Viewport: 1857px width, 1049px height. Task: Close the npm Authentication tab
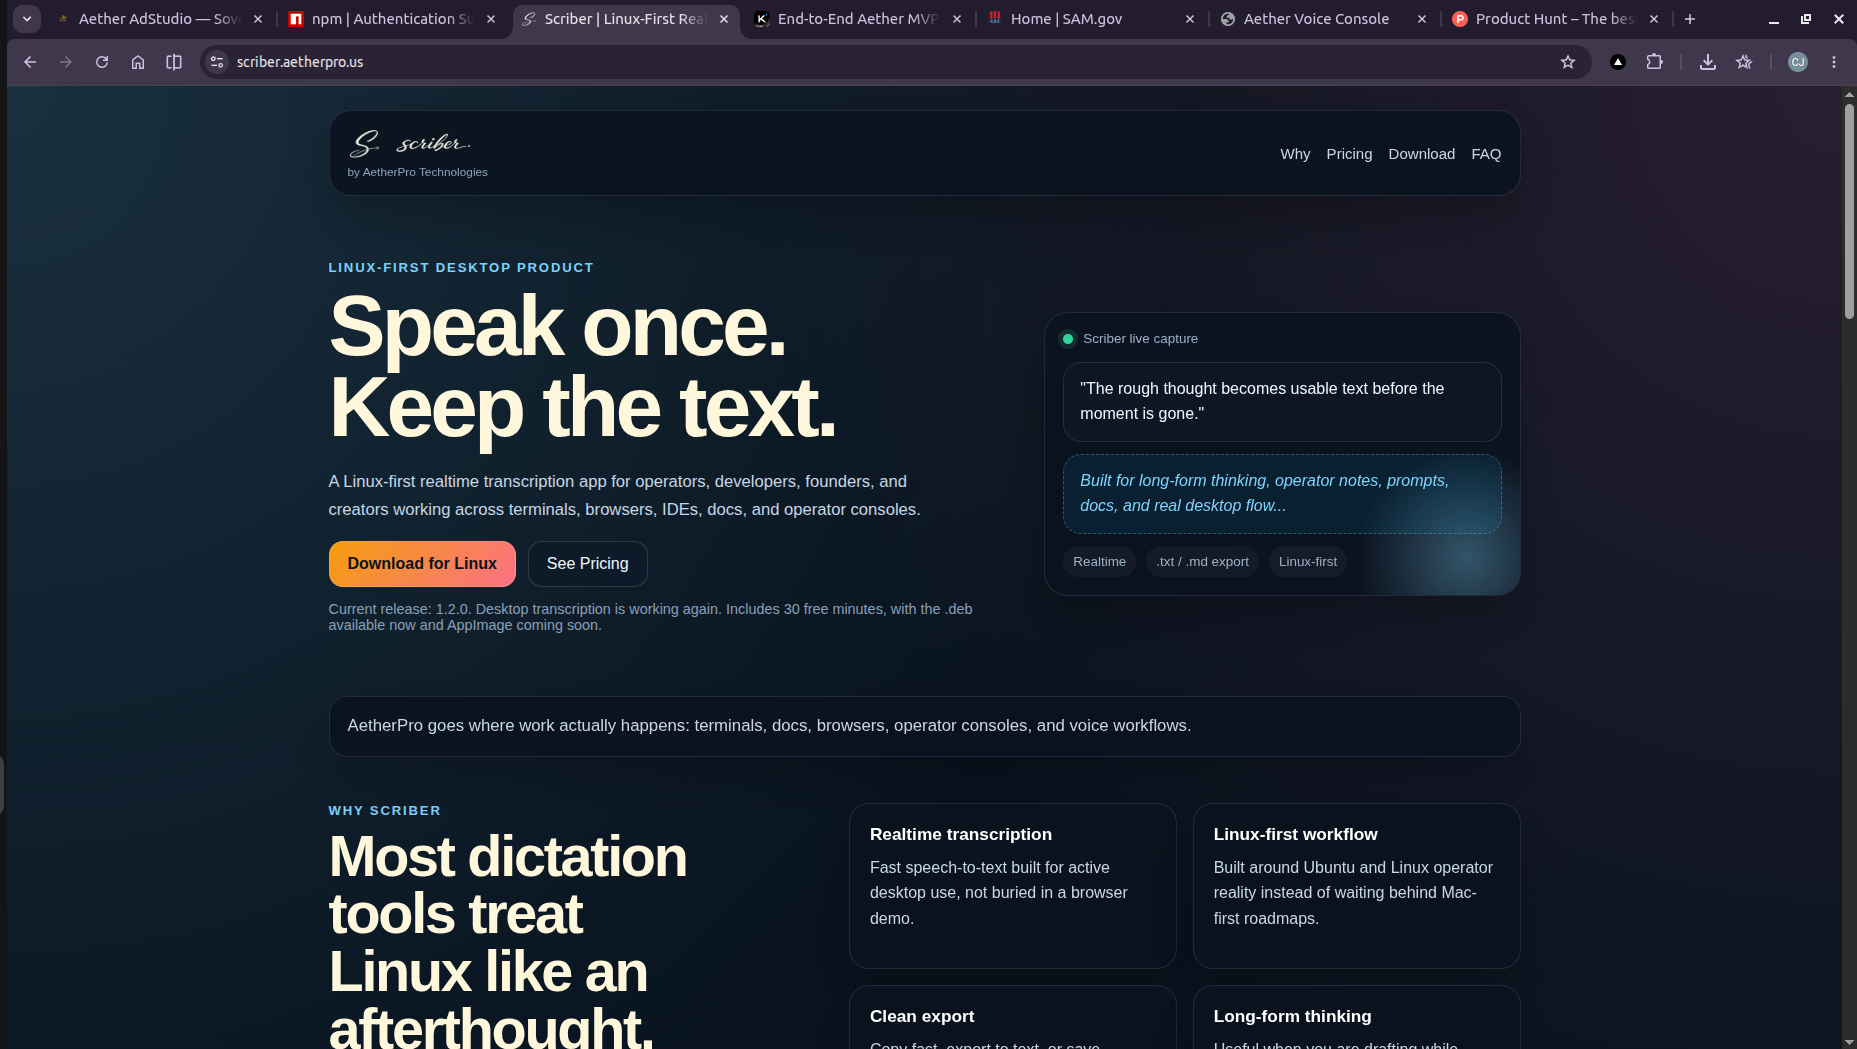pos(491,19)
